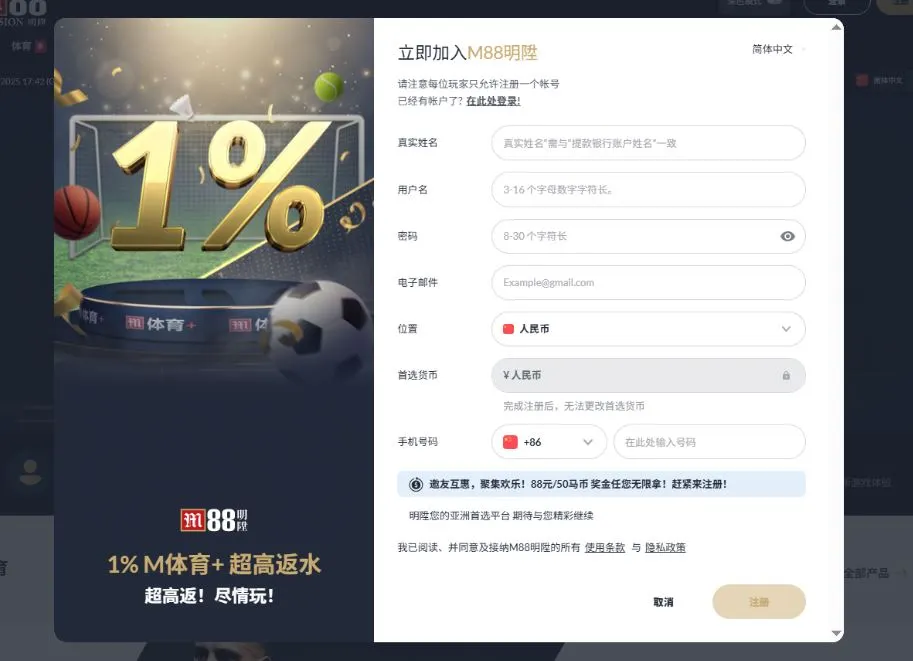Open the 在此处登录 login link
The image size is (913, 661).
click(493, 101)
